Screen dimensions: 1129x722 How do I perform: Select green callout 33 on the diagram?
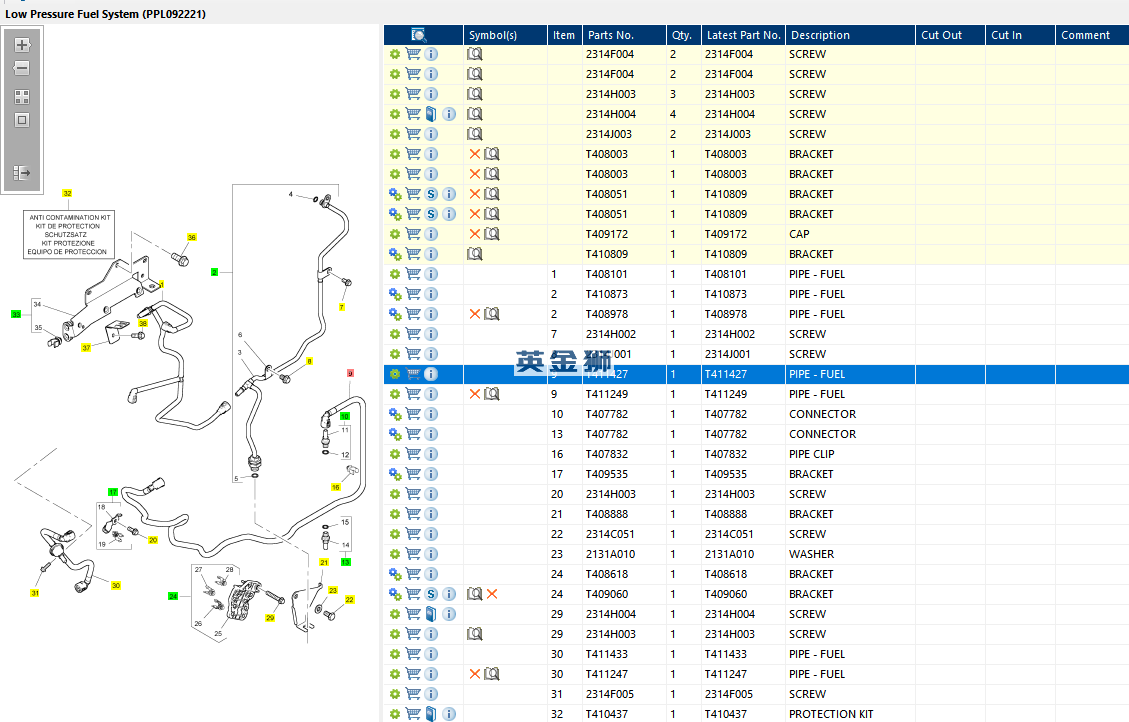click(16, 314)
